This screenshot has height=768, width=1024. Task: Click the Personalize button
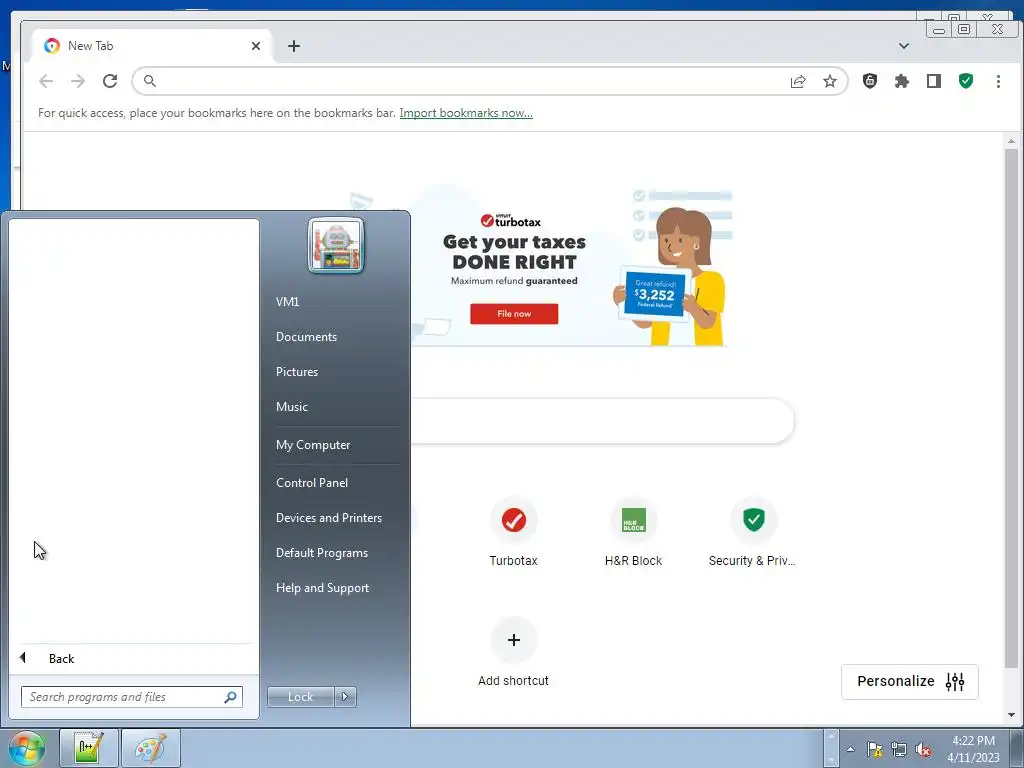tap(910, 682)
